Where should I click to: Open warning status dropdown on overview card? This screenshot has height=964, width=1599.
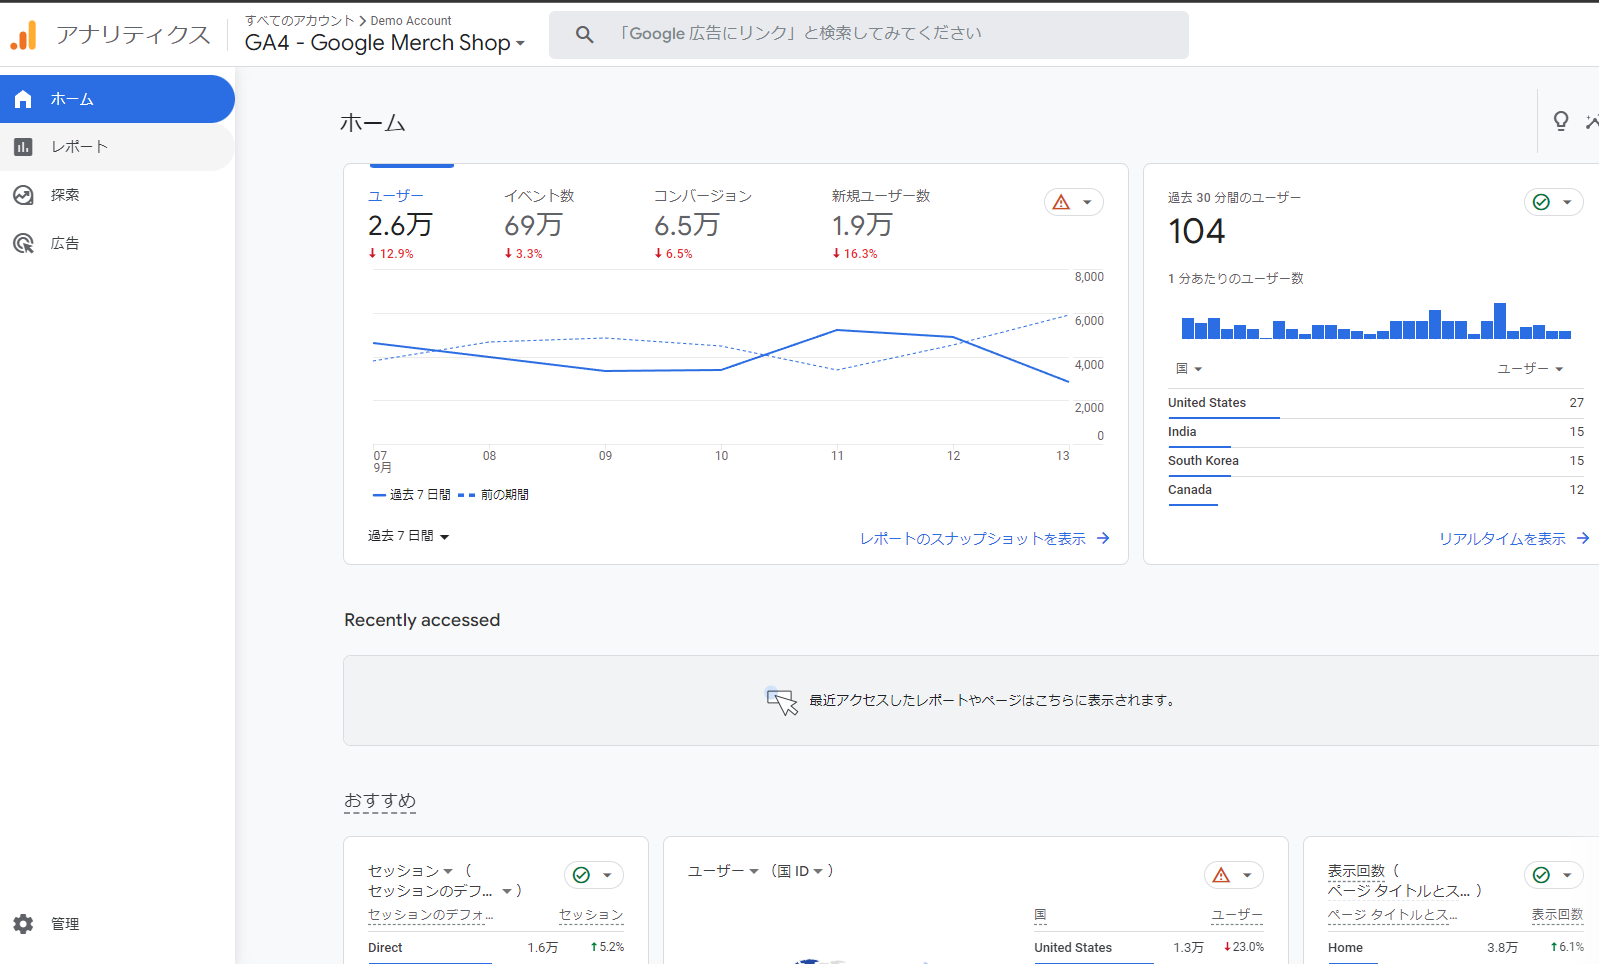pos(1073,202)
